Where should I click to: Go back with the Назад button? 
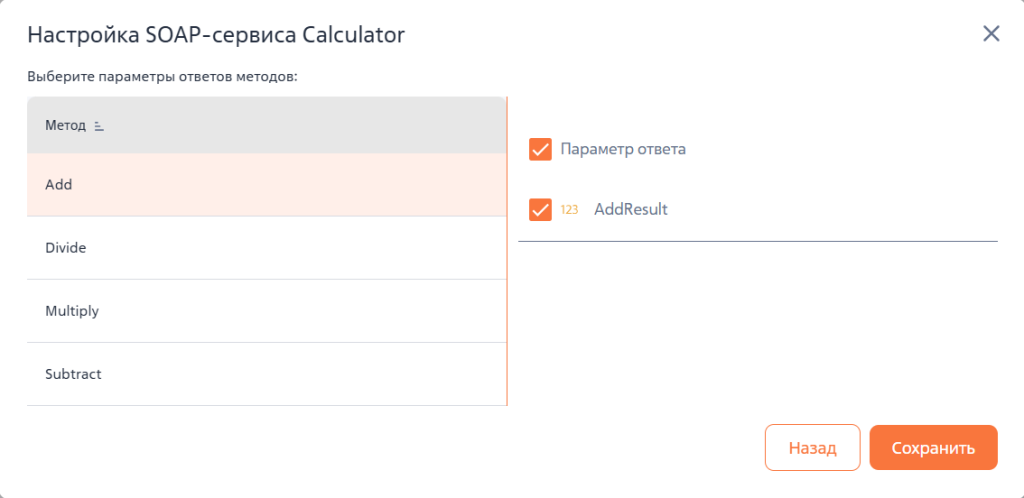tap(812, 448)
